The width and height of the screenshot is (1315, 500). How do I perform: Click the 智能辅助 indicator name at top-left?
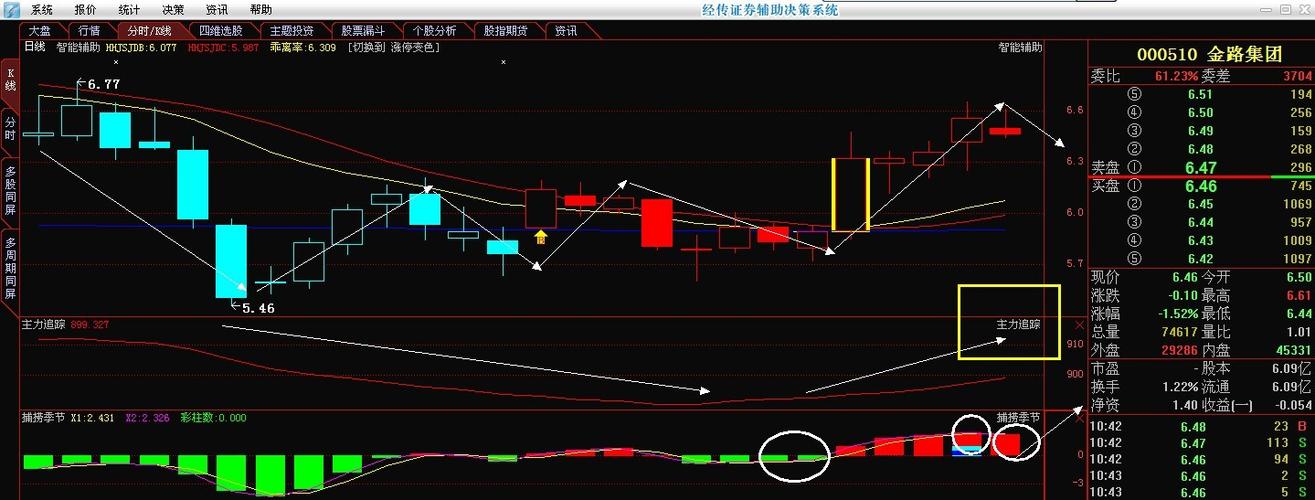pos(77,47)
